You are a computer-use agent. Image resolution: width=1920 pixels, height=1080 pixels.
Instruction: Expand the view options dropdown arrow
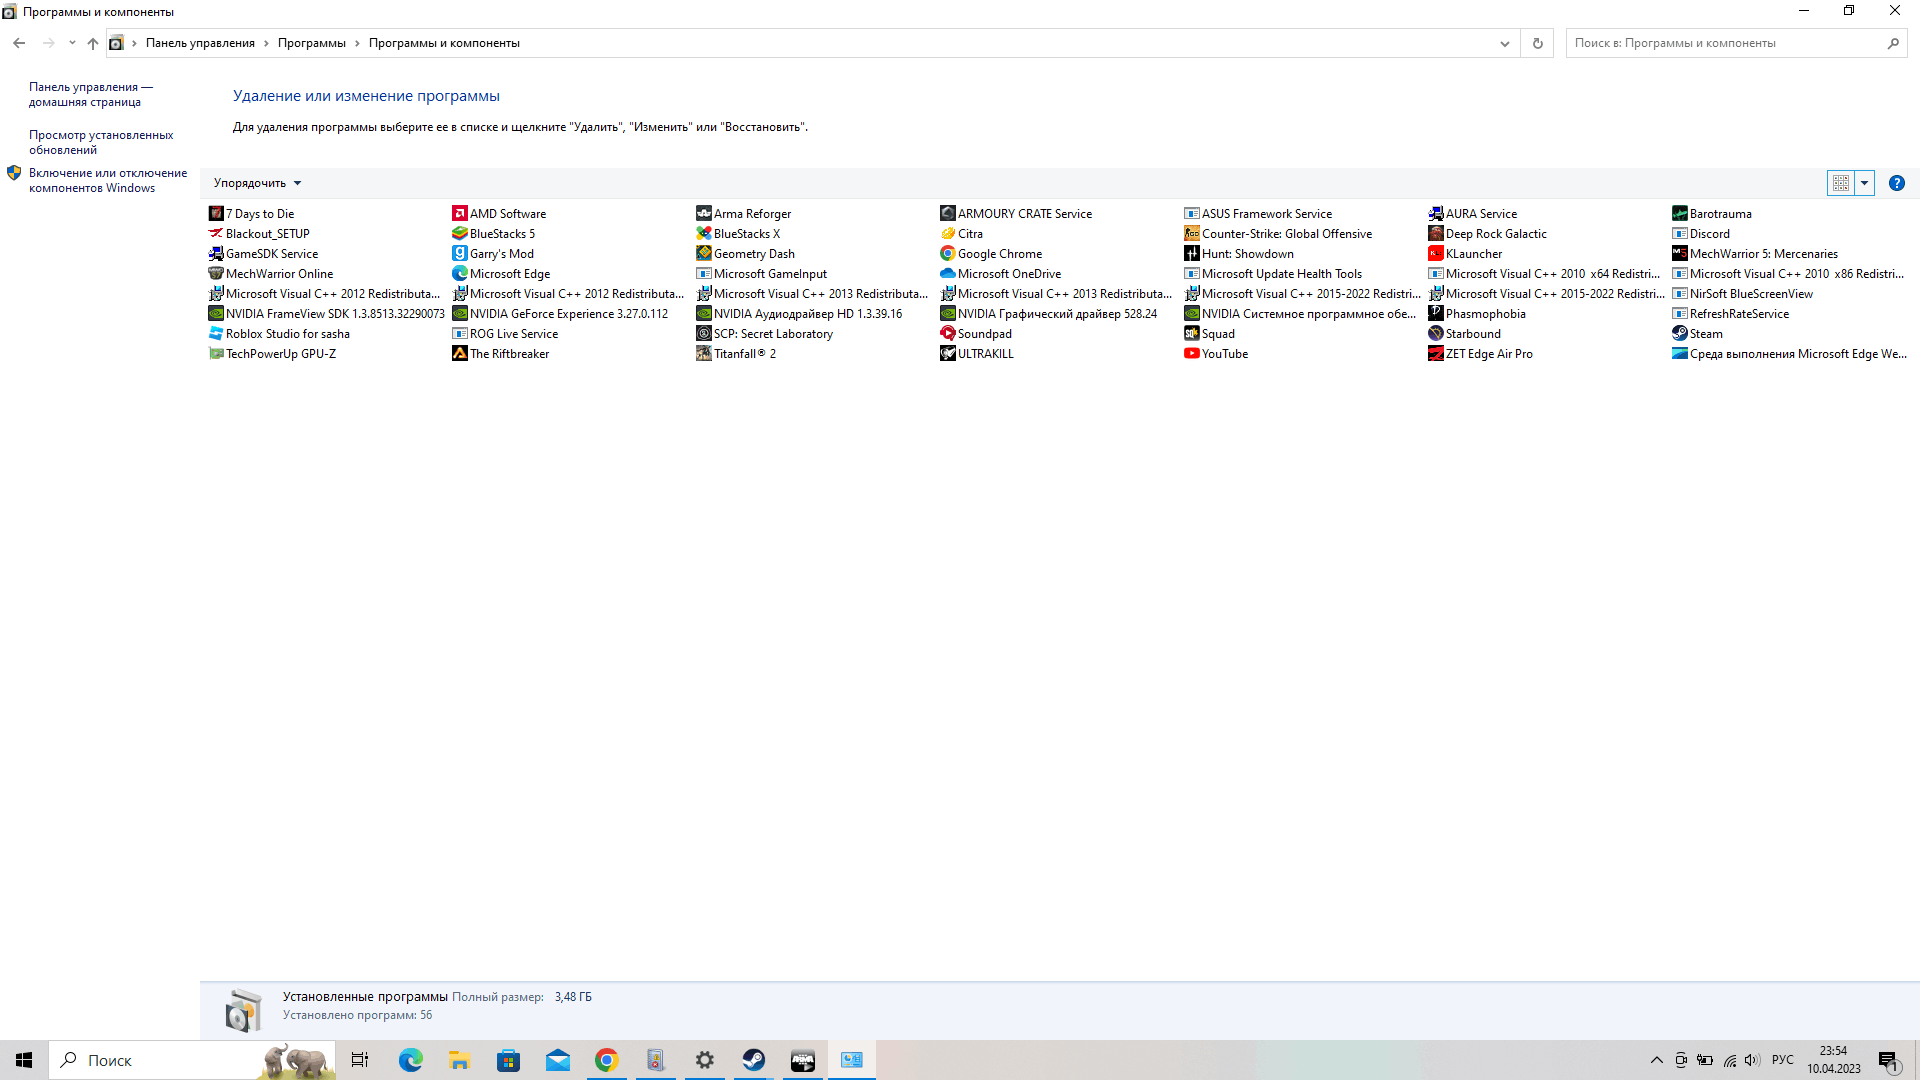(x=1864, y=183)
